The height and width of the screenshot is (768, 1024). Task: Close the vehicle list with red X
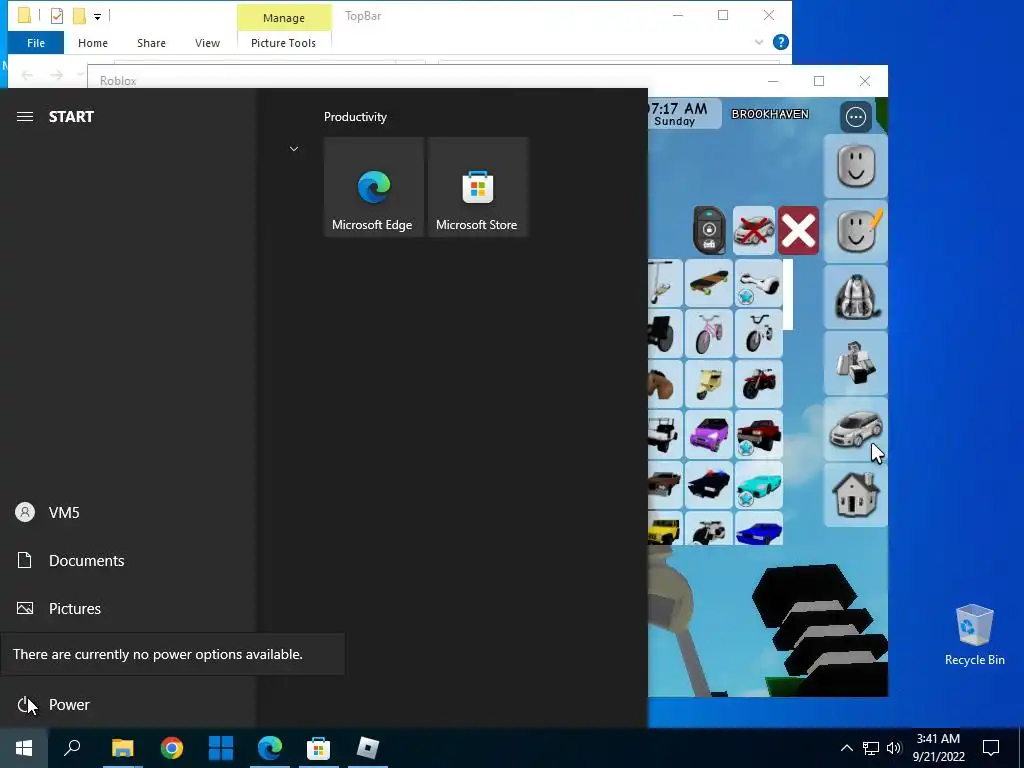[x=798, y=231]
